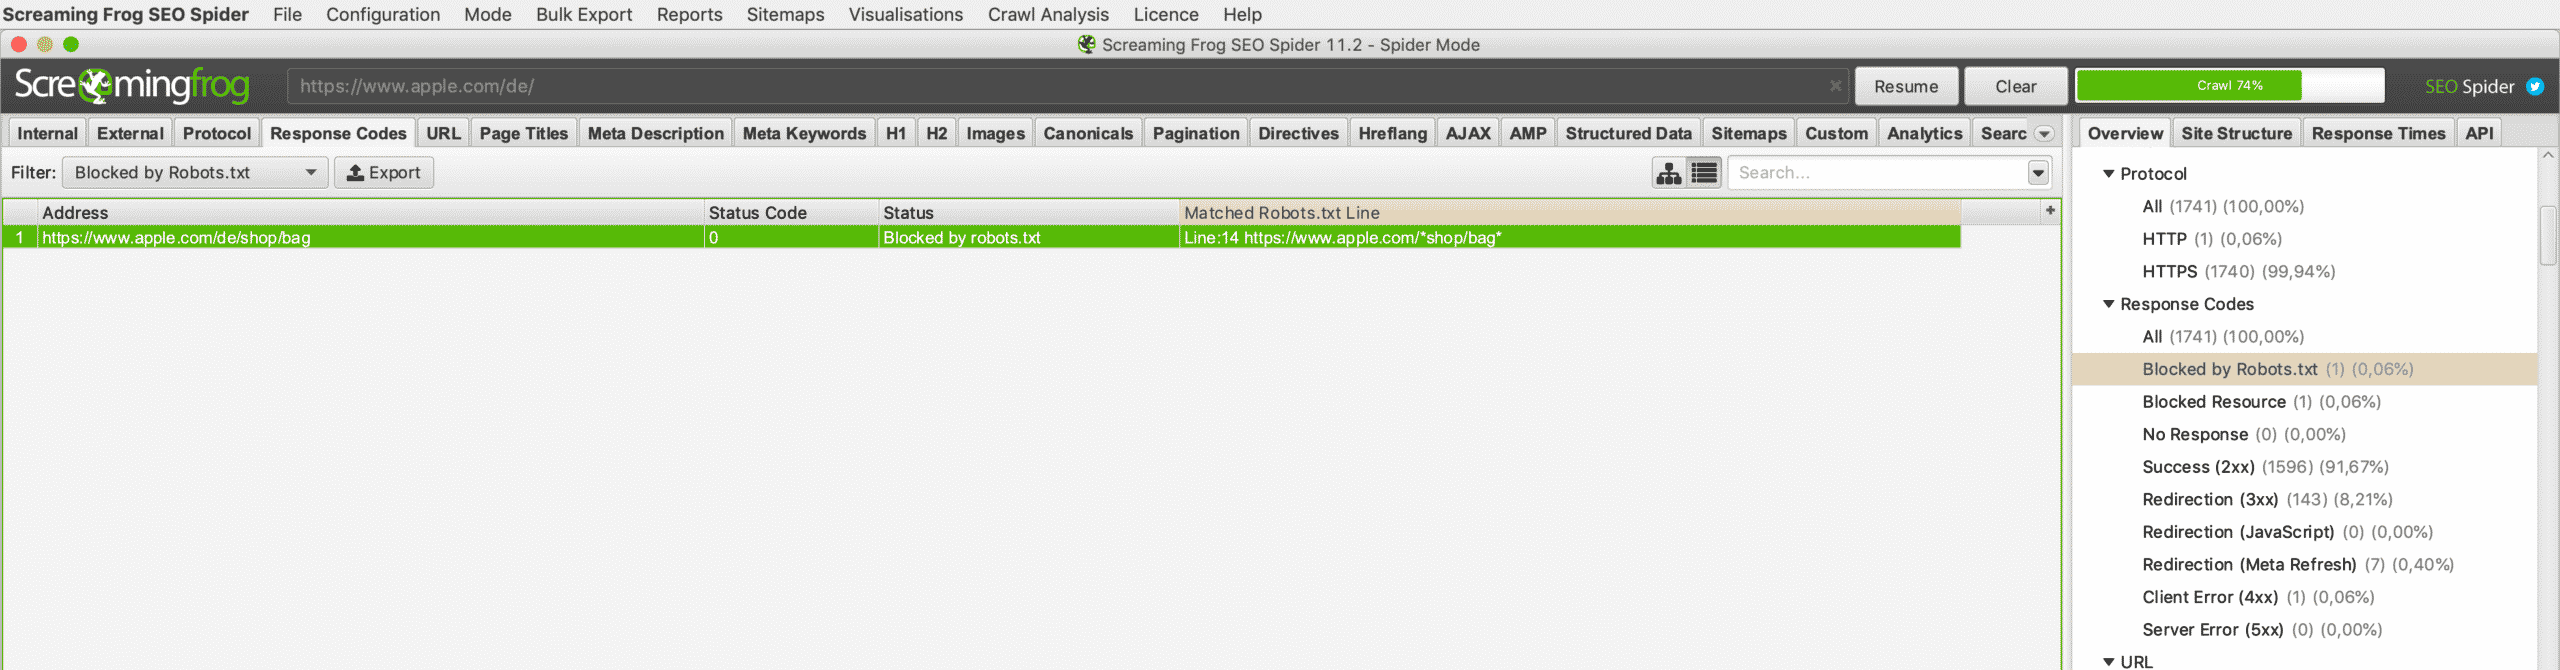Screen dimensions: 2560x670
Task: Switch to the AJAX tab
Action: (1468, 133)
